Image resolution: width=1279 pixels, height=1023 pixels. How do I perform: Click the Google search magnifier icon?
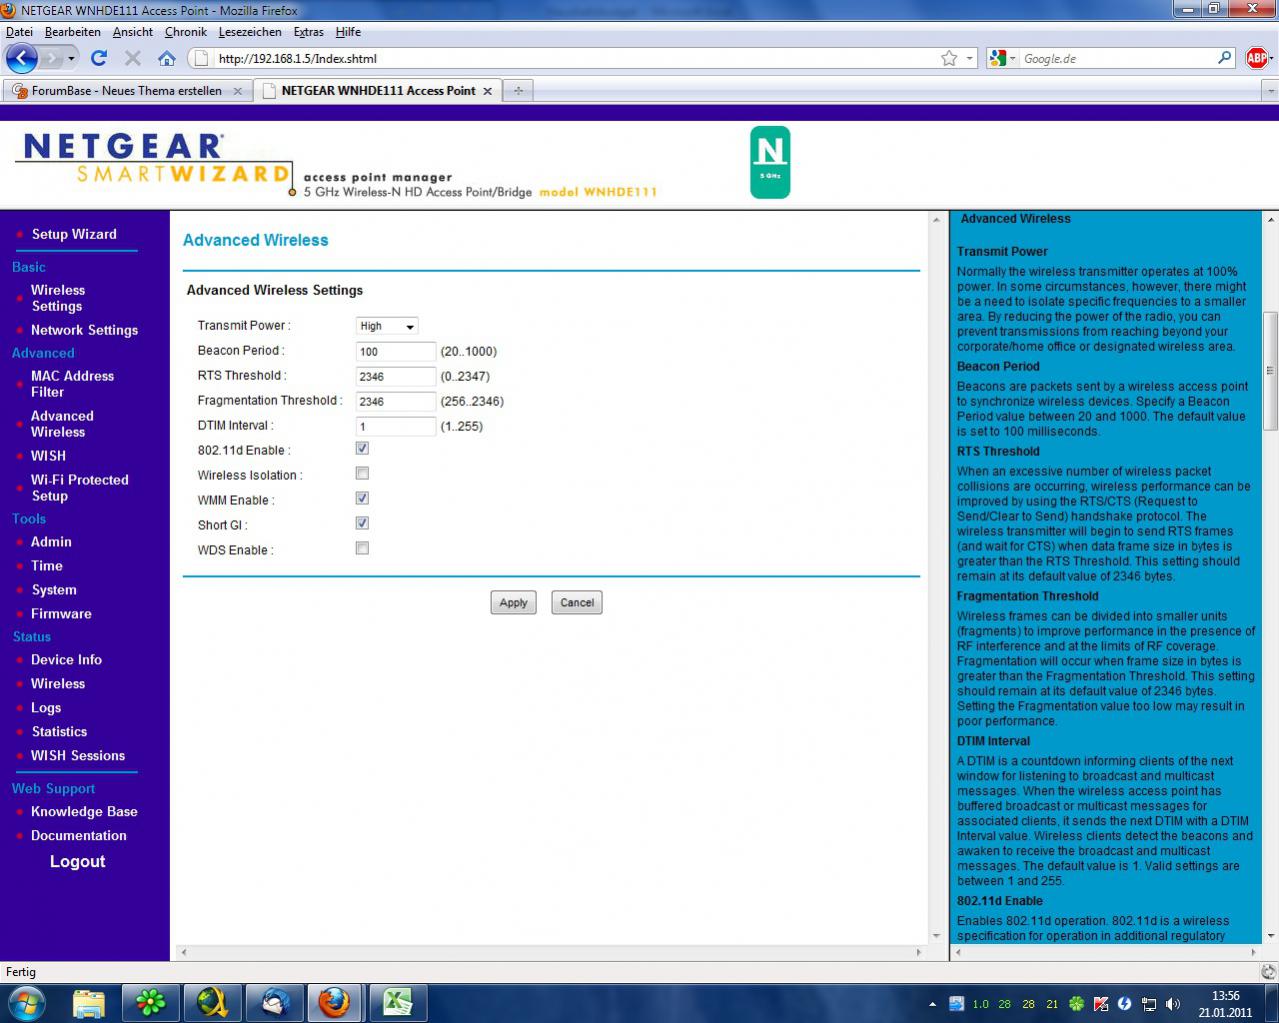[1225, 58]
